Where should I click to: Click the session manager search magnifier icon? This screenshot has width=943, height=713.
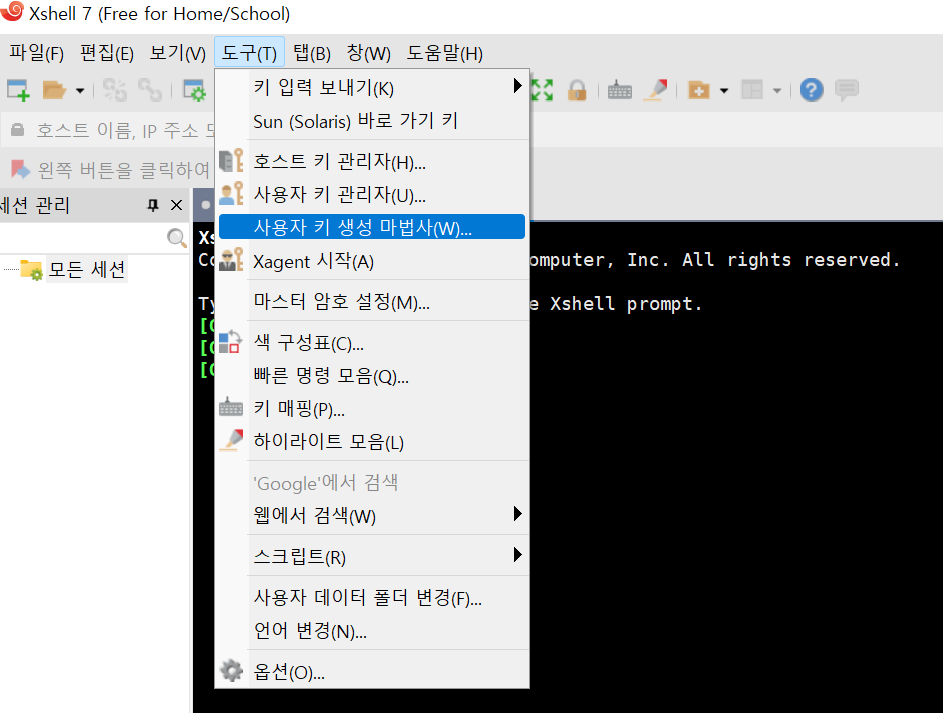(176, 238)
